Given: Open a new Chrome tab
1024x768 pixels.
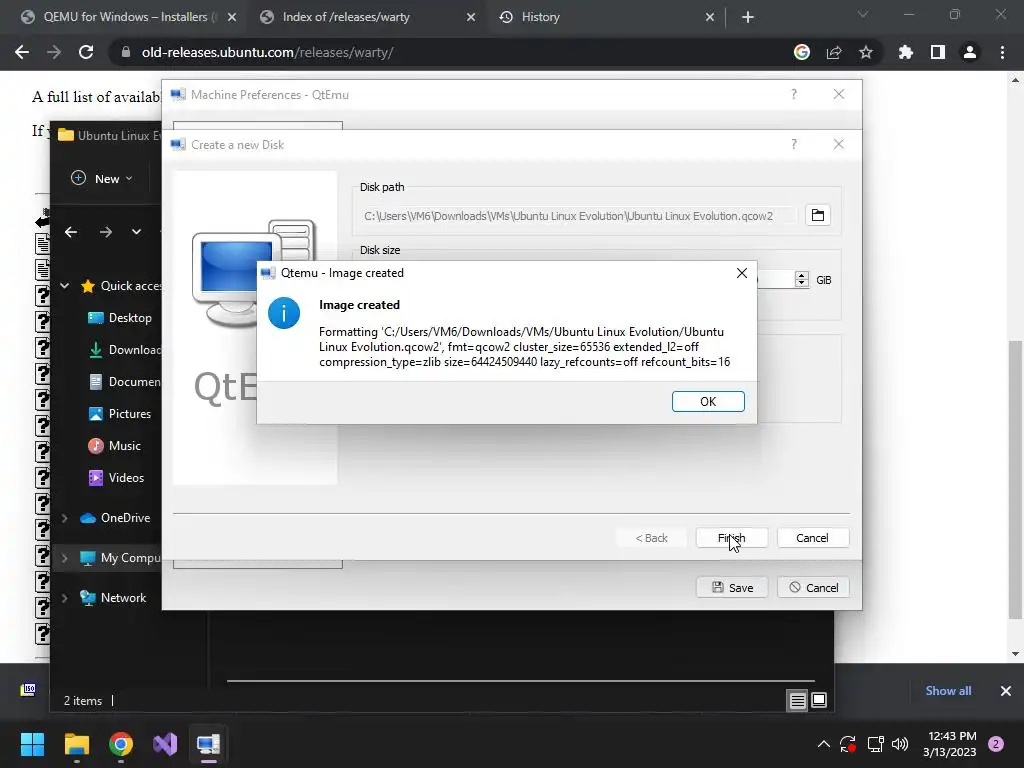Looking at the screenshot, I should 748,18.
